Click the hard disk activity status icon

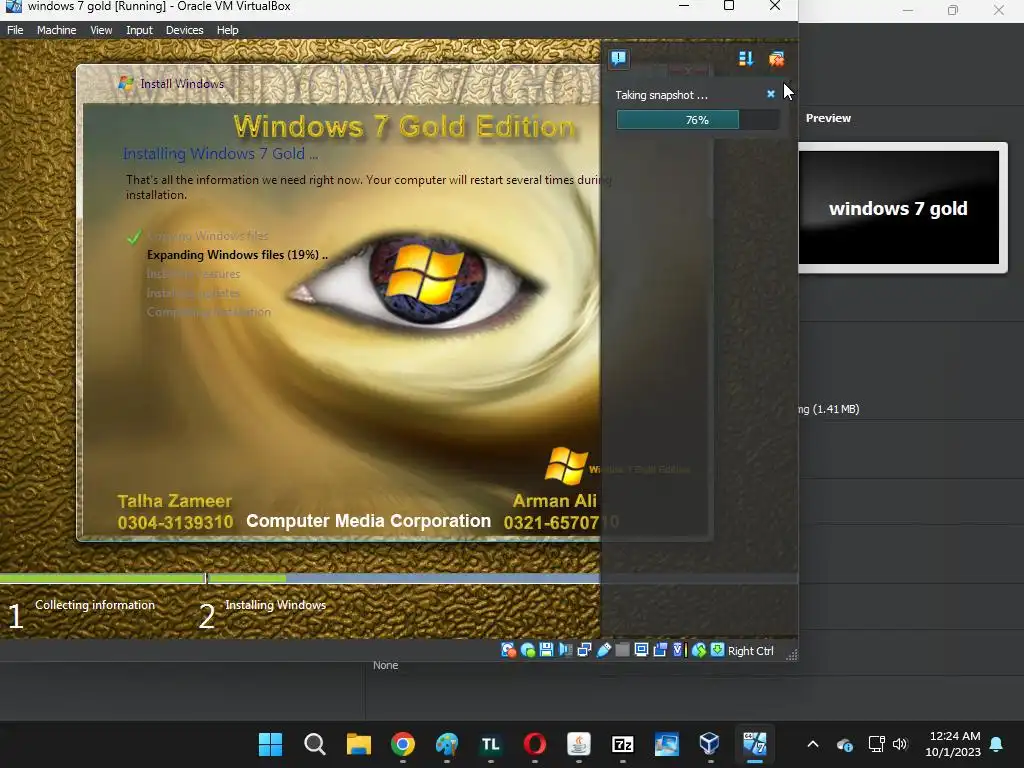pyautogui.click(x=508, y=650)
